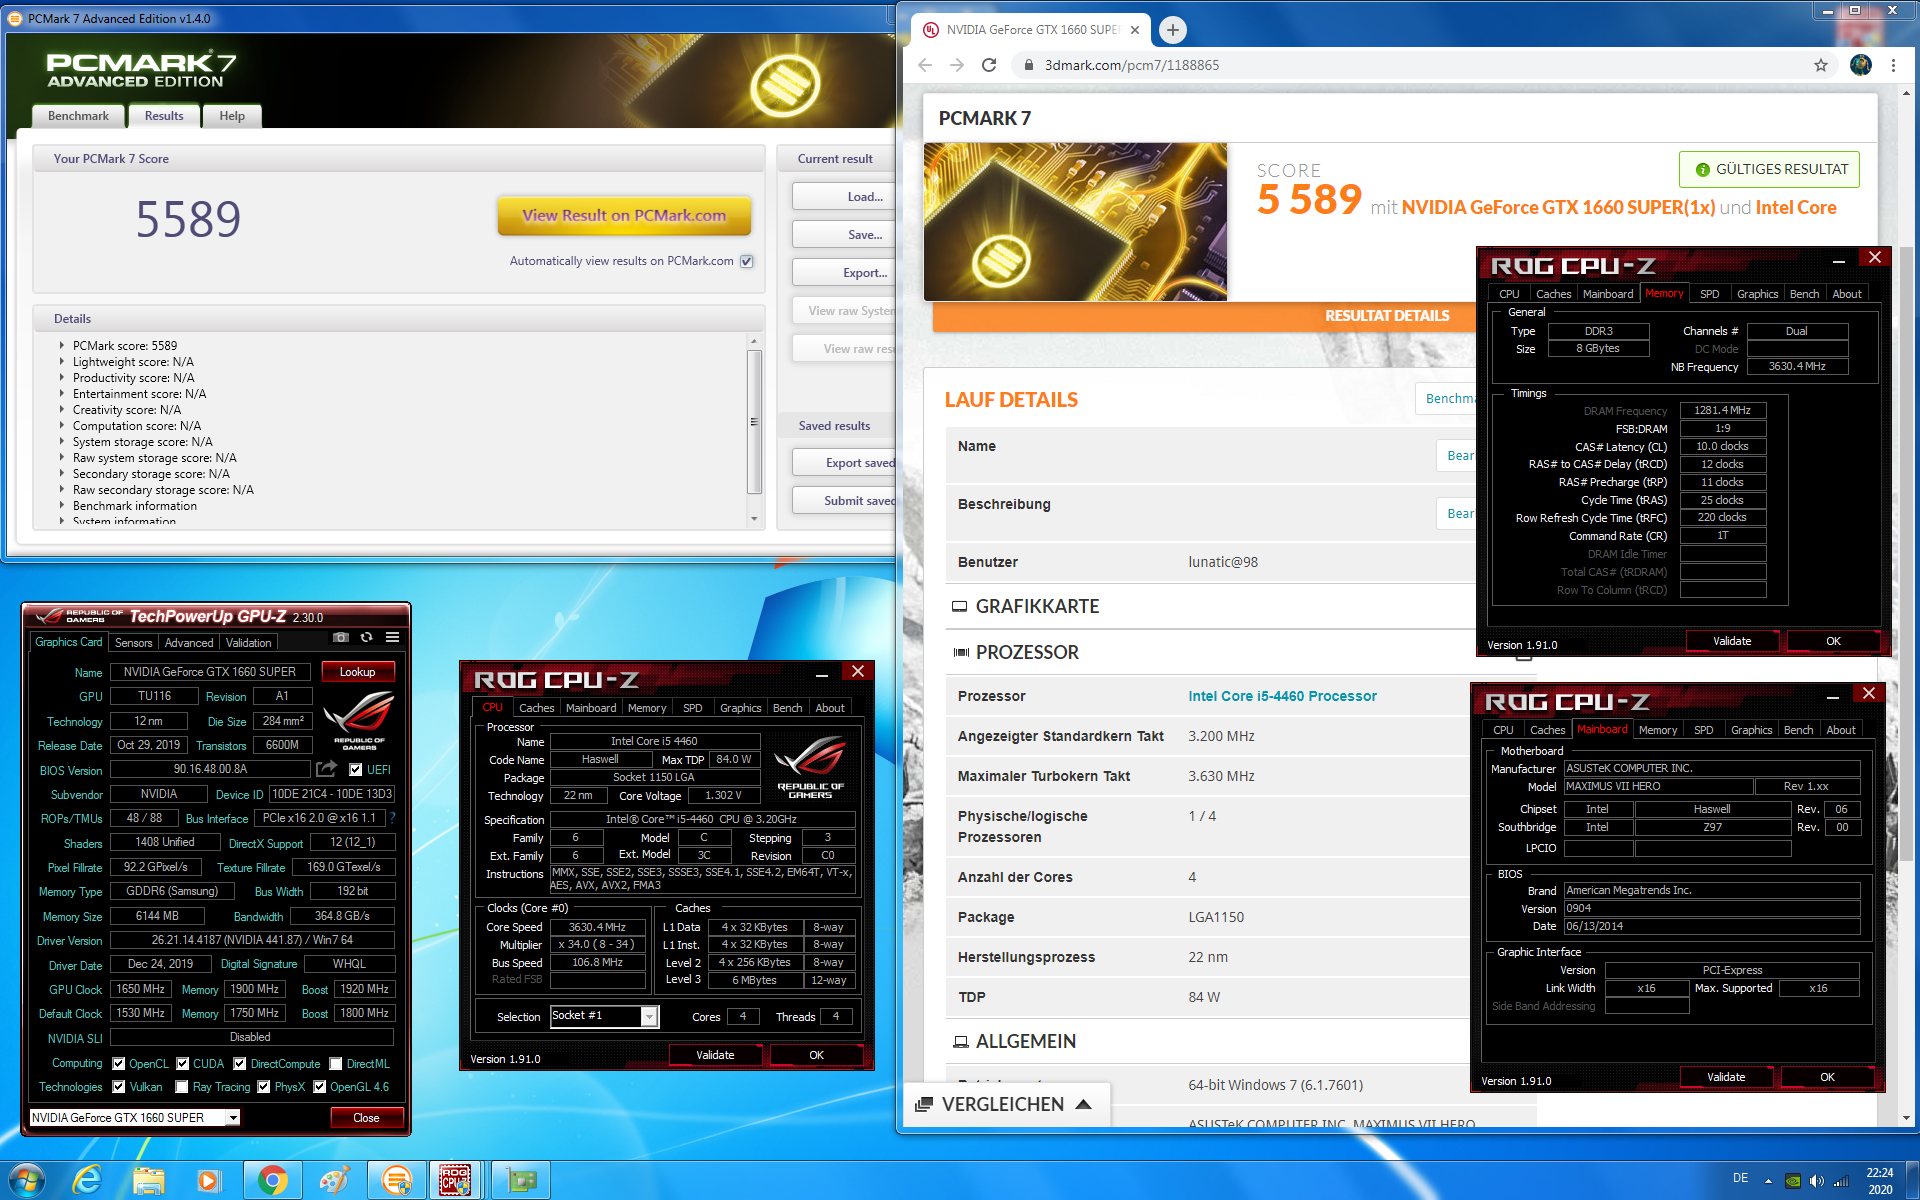Click the Lookup button in GPU-Z
The image size is (1920, 1200).
357,671
